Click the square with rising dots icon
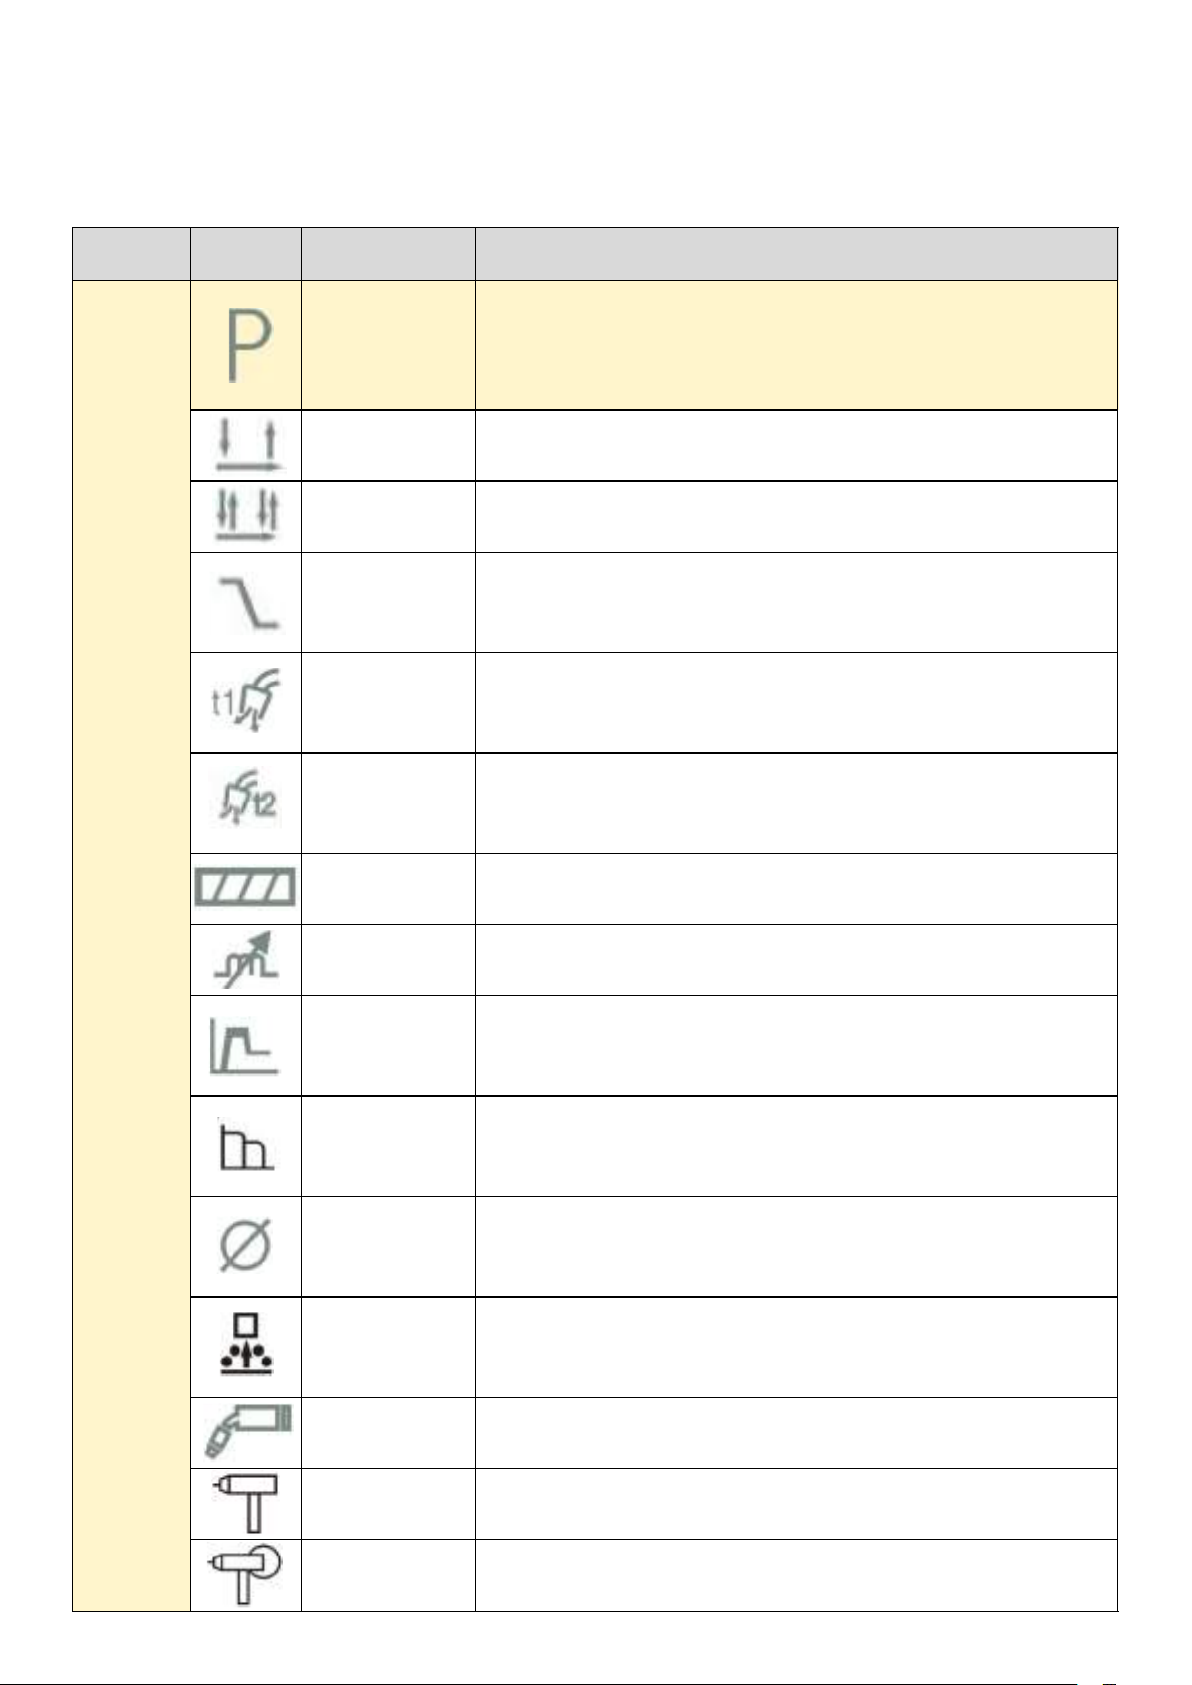Viewport: 1192px width, 1685px height. point(246,1346)
